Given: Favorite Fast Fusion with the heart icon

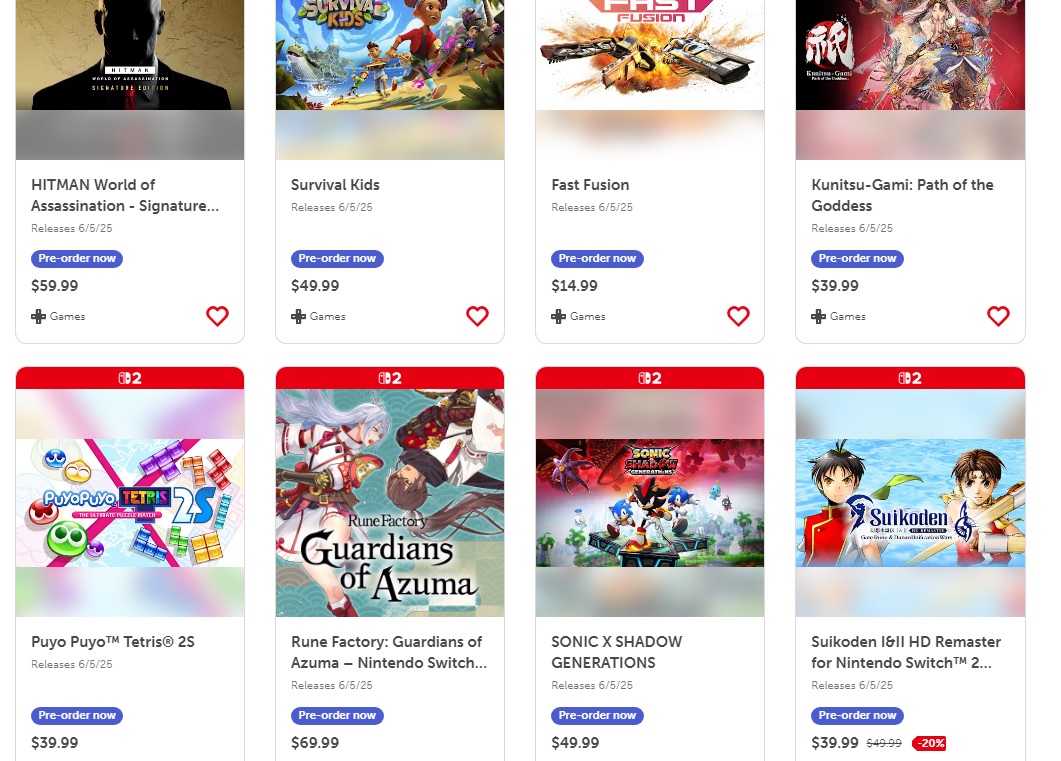Looking at the screenshot, I should [x=738, y=316].
